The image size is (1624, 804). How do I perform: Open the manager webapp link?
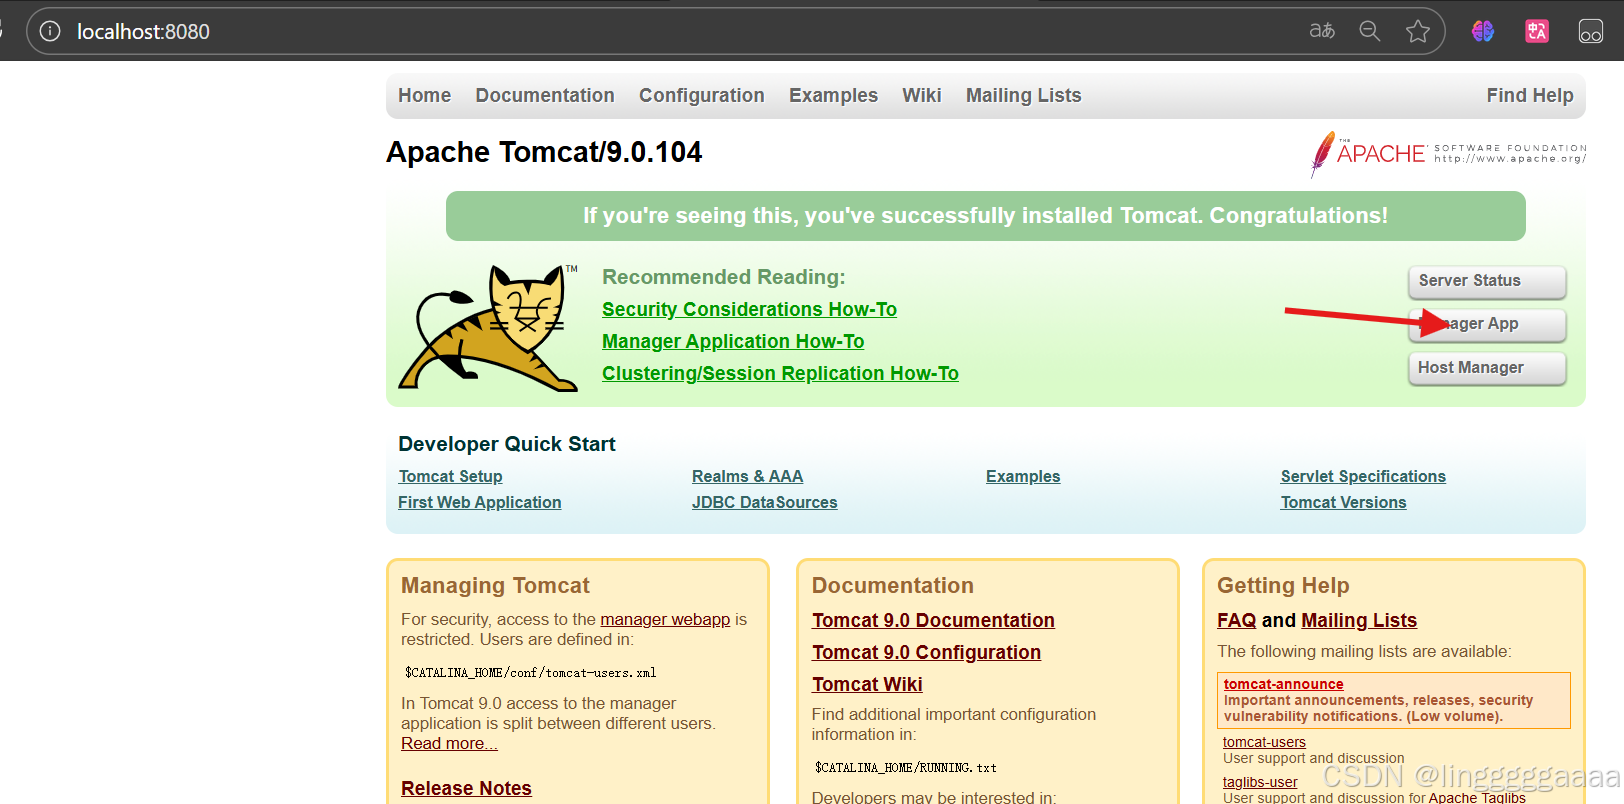(665, 619)
